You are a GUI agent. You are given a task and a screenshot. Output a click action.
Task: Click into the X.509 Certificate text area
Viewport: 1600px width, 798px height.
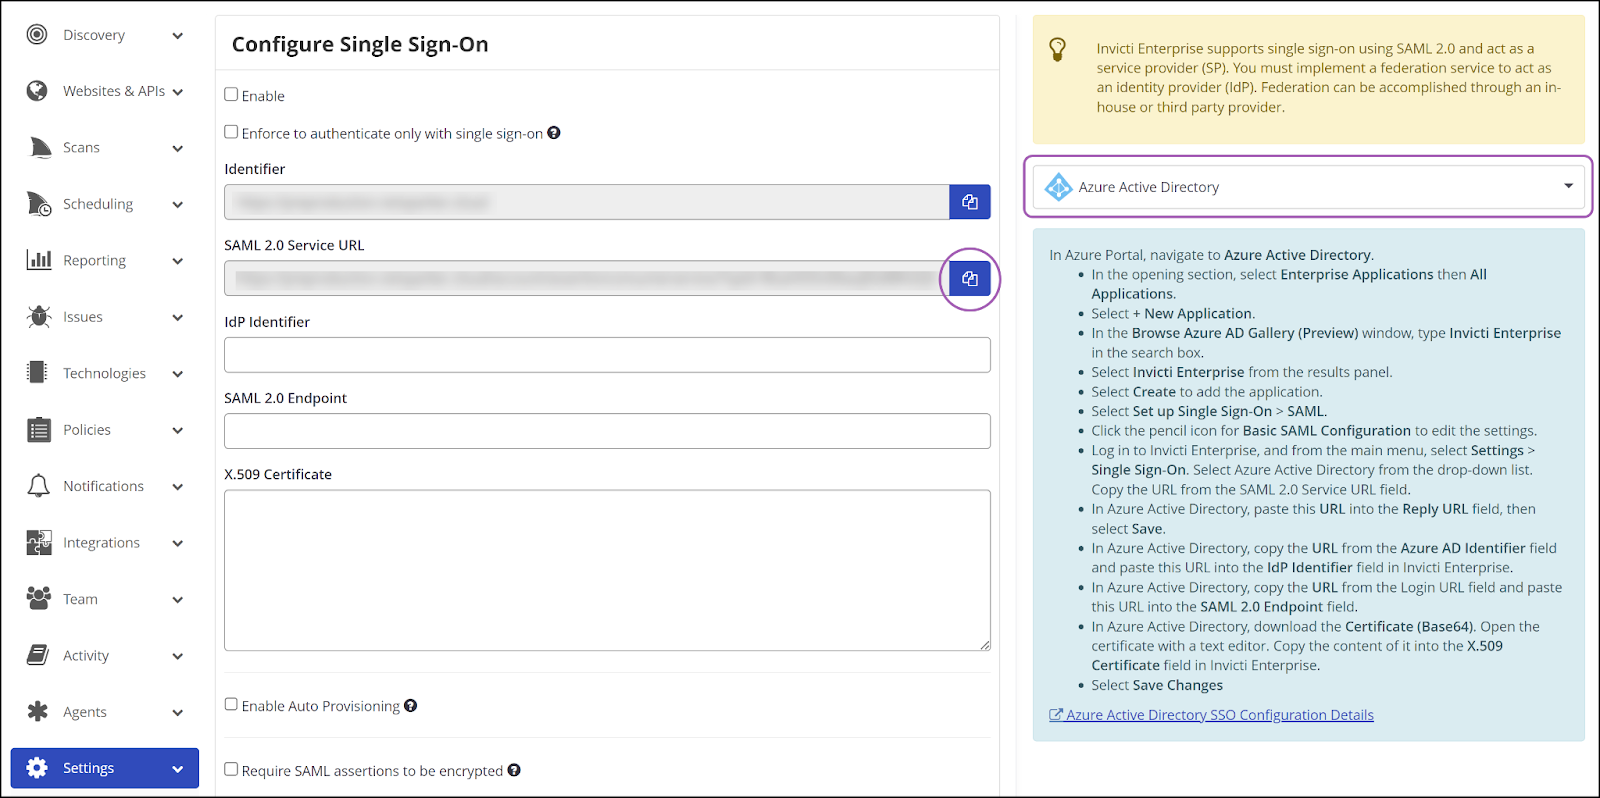[607, 570]
